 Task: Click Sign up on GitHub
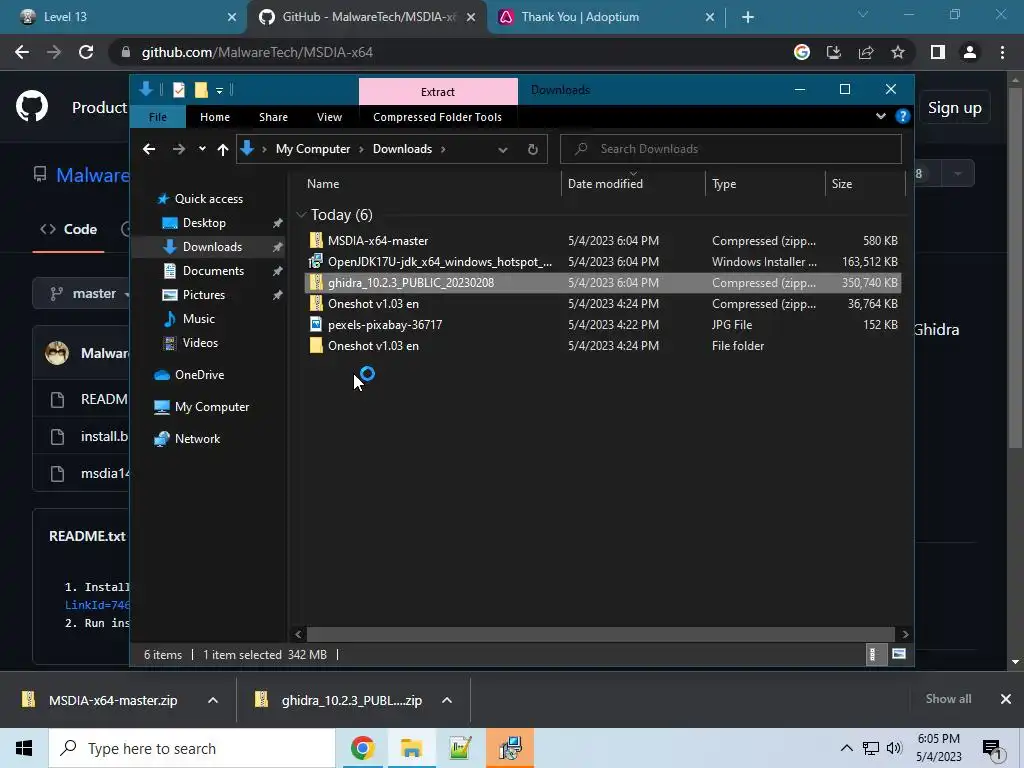tap(954, 108)
